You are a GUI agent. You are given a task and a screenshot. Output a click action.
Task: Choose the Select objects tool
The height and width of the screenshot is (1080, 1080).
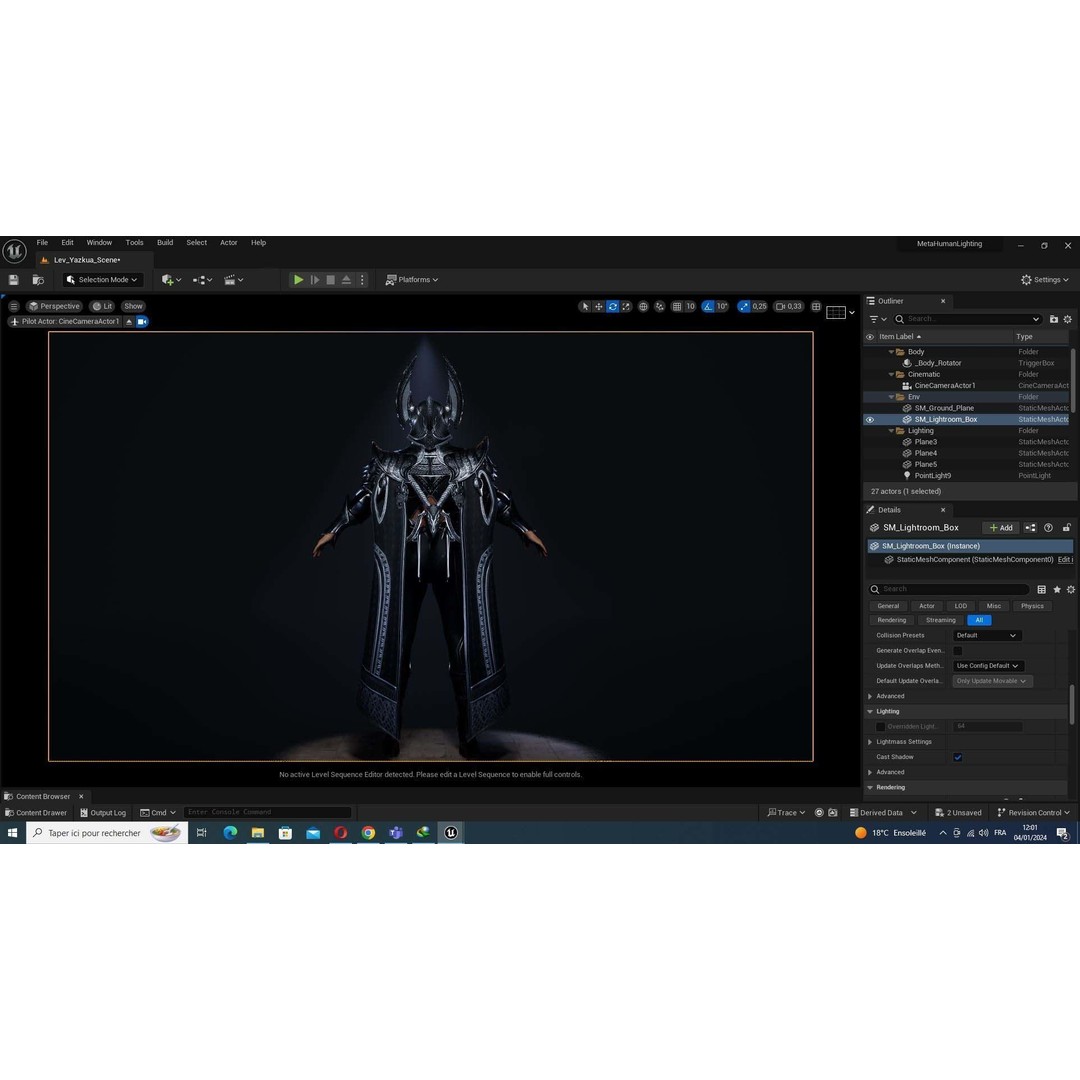point(585,307)
